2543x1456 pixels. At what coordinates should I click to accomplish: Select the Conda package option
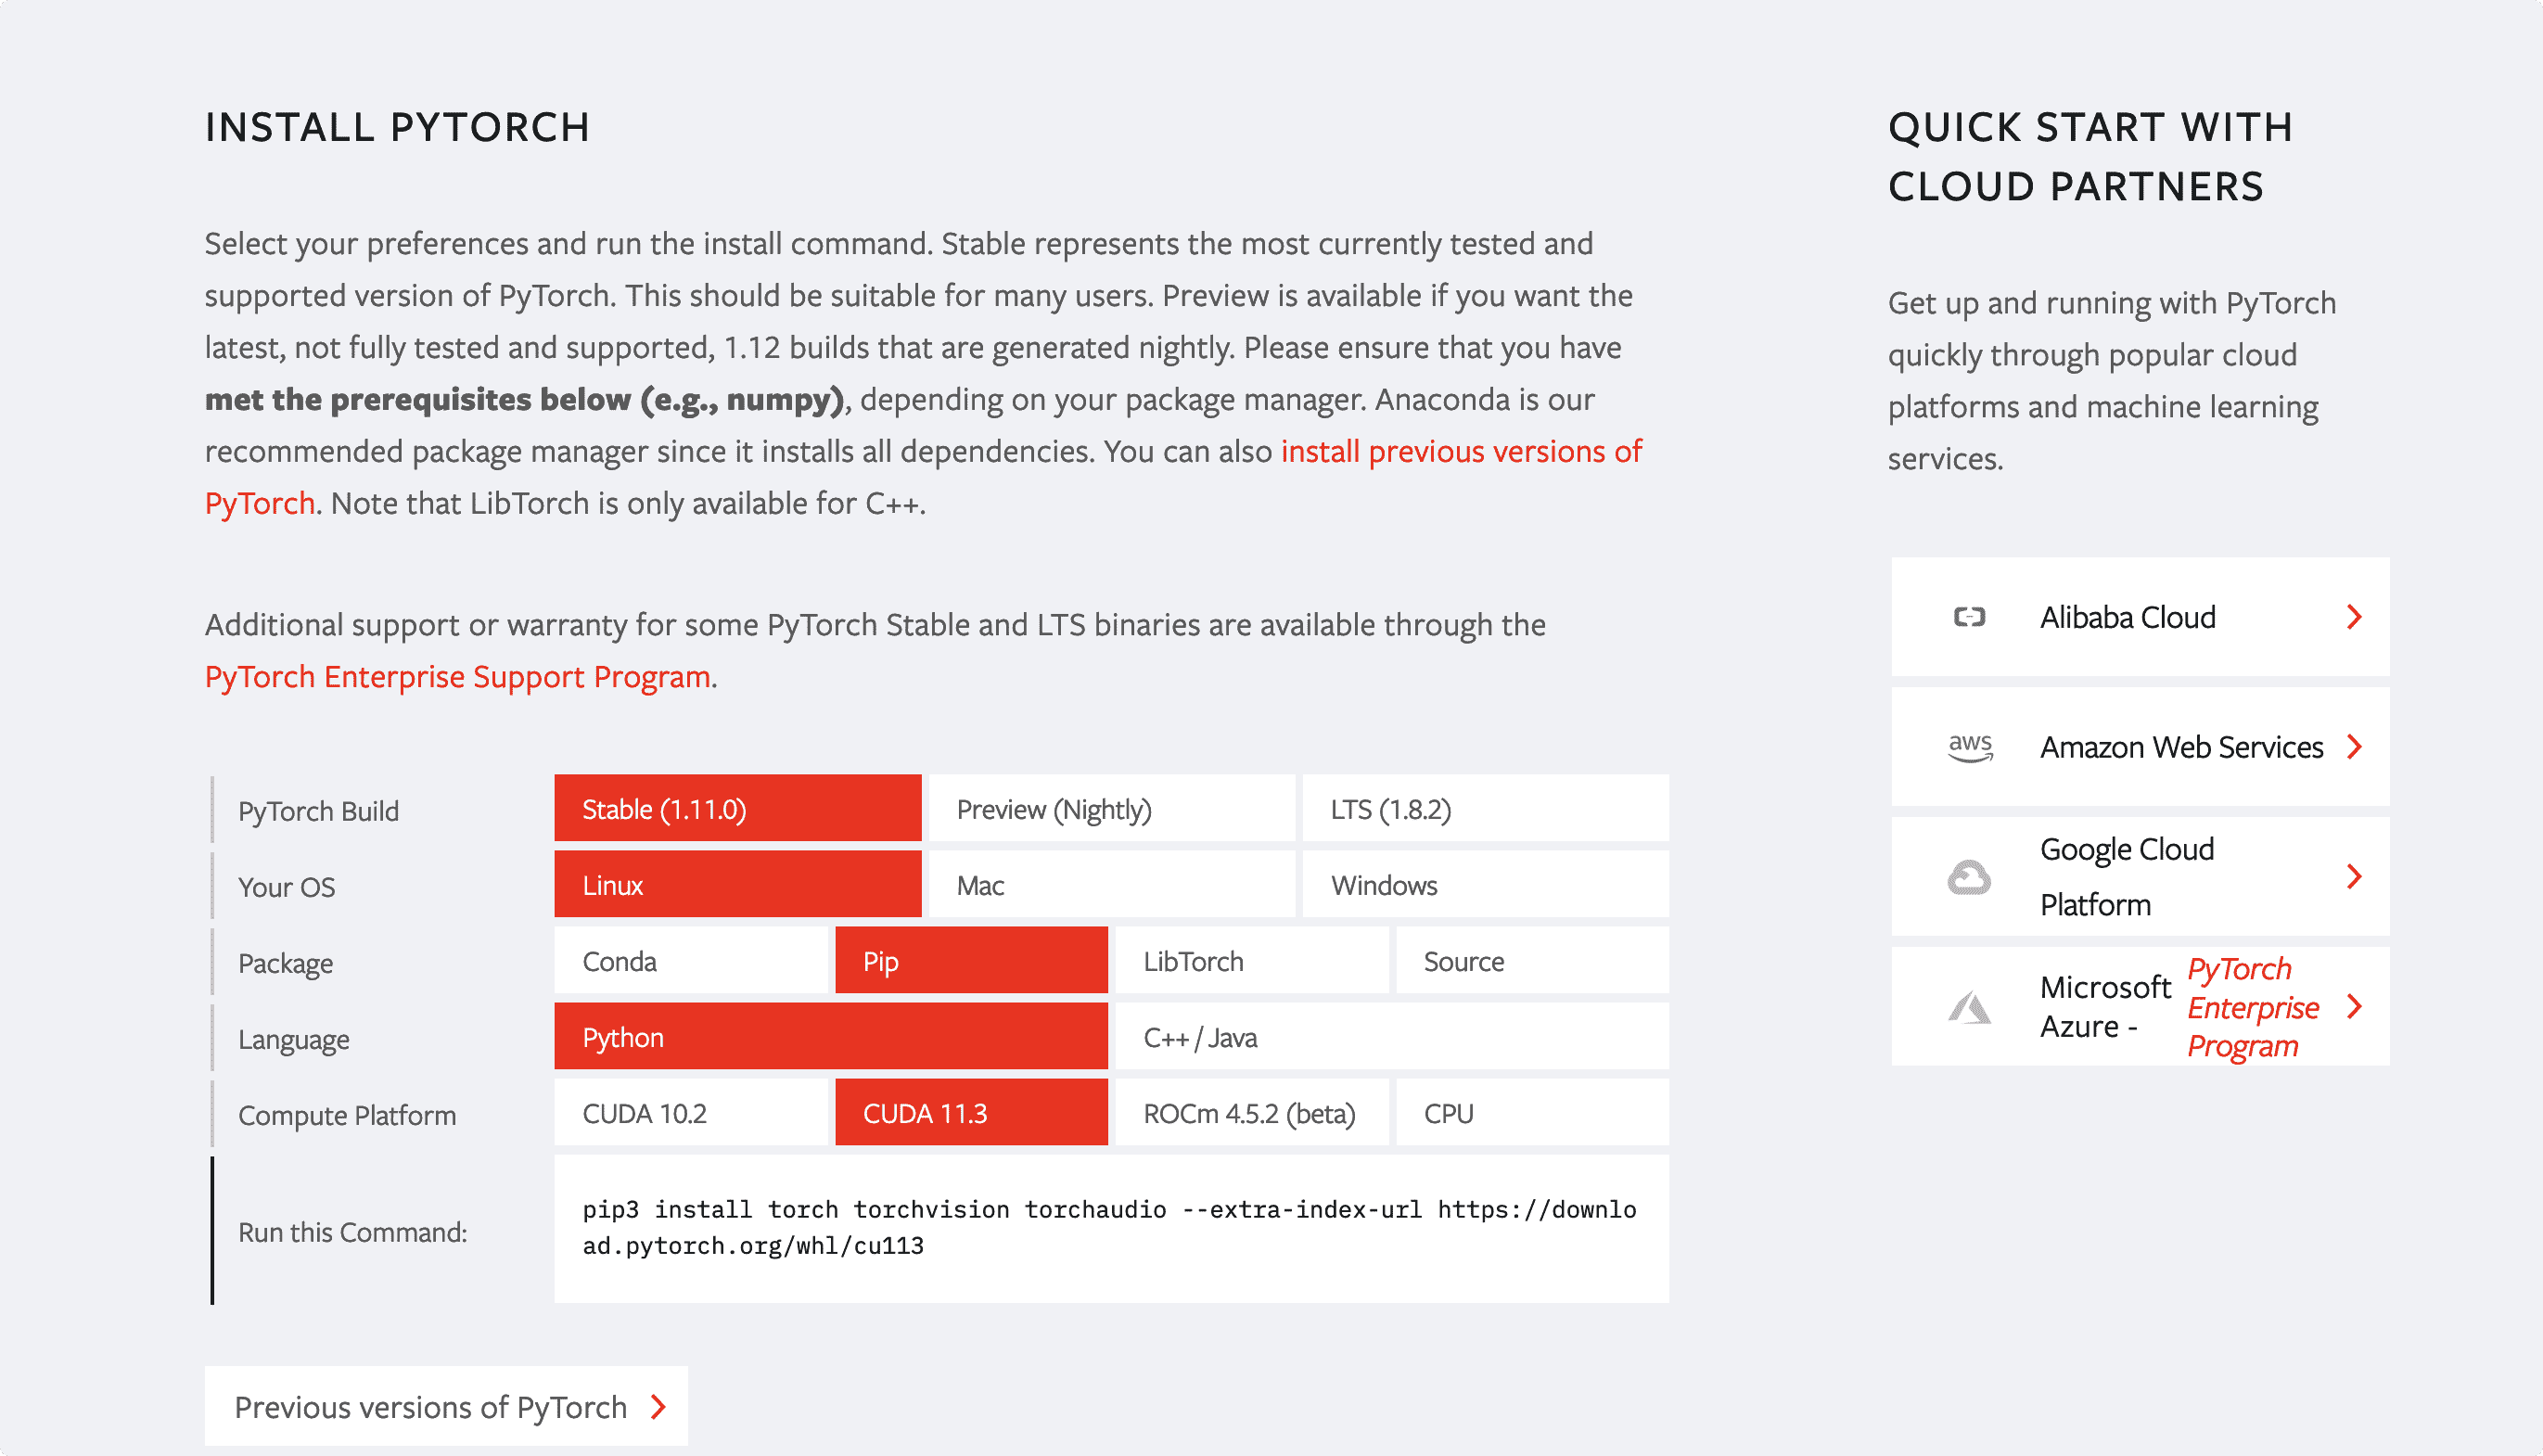pos(691,961)
